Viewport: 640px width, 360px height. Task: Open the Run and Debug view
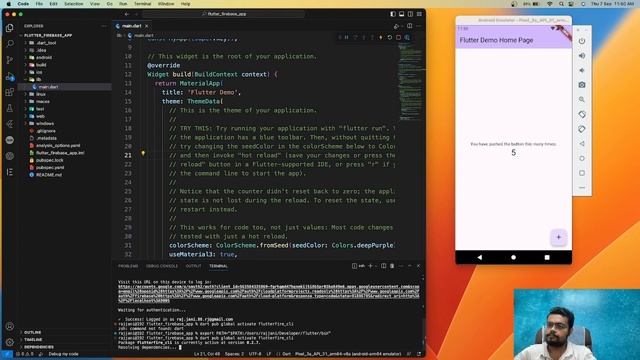(10, 76)
